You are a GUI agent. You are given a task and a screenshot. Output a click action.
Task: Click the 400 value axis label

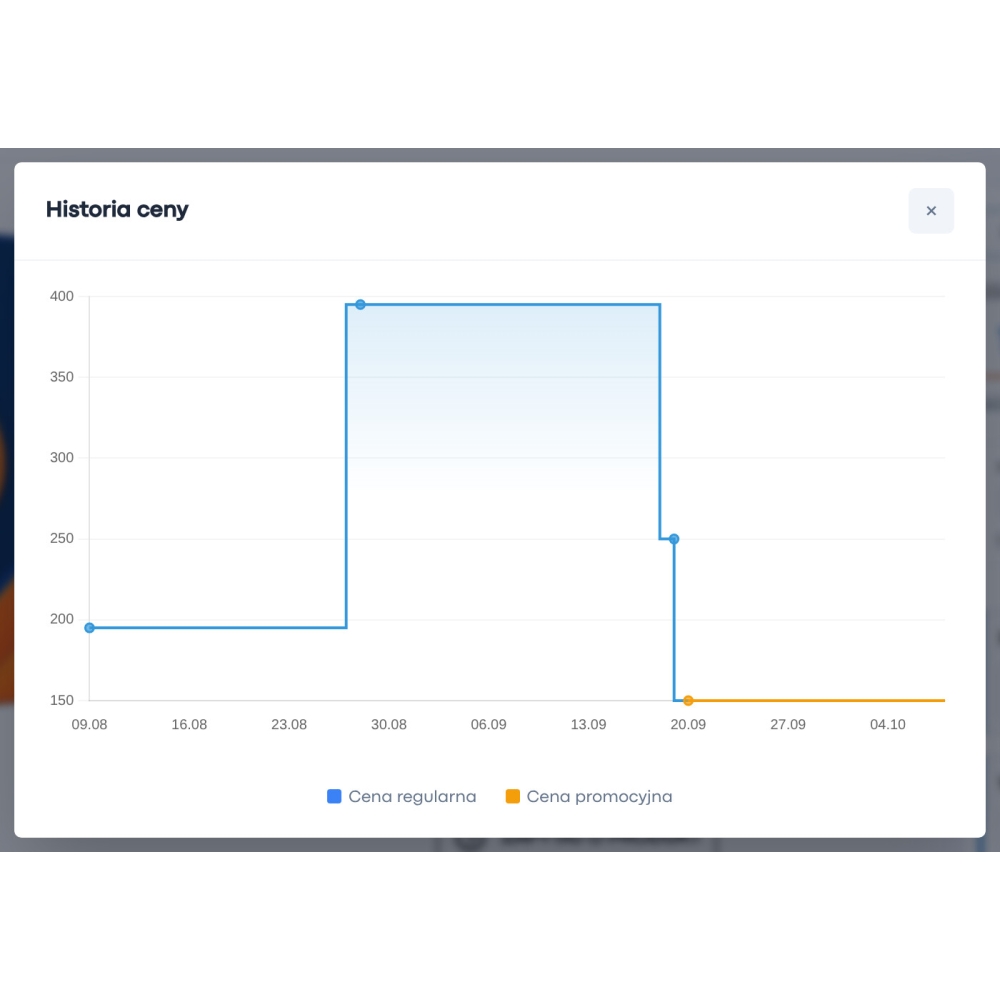click(62, 296)
